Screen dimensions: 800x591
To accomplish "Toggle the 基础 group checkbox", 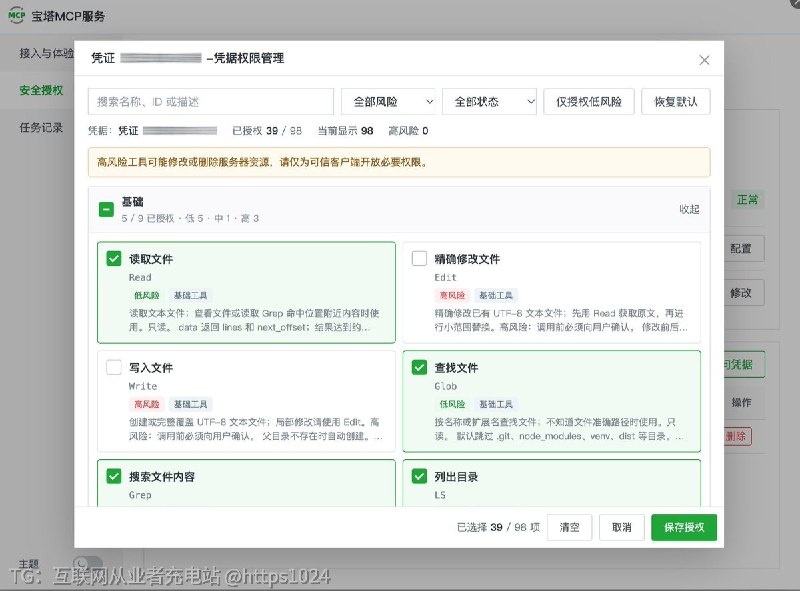I will pyautogui.click(x=106, y=209).
